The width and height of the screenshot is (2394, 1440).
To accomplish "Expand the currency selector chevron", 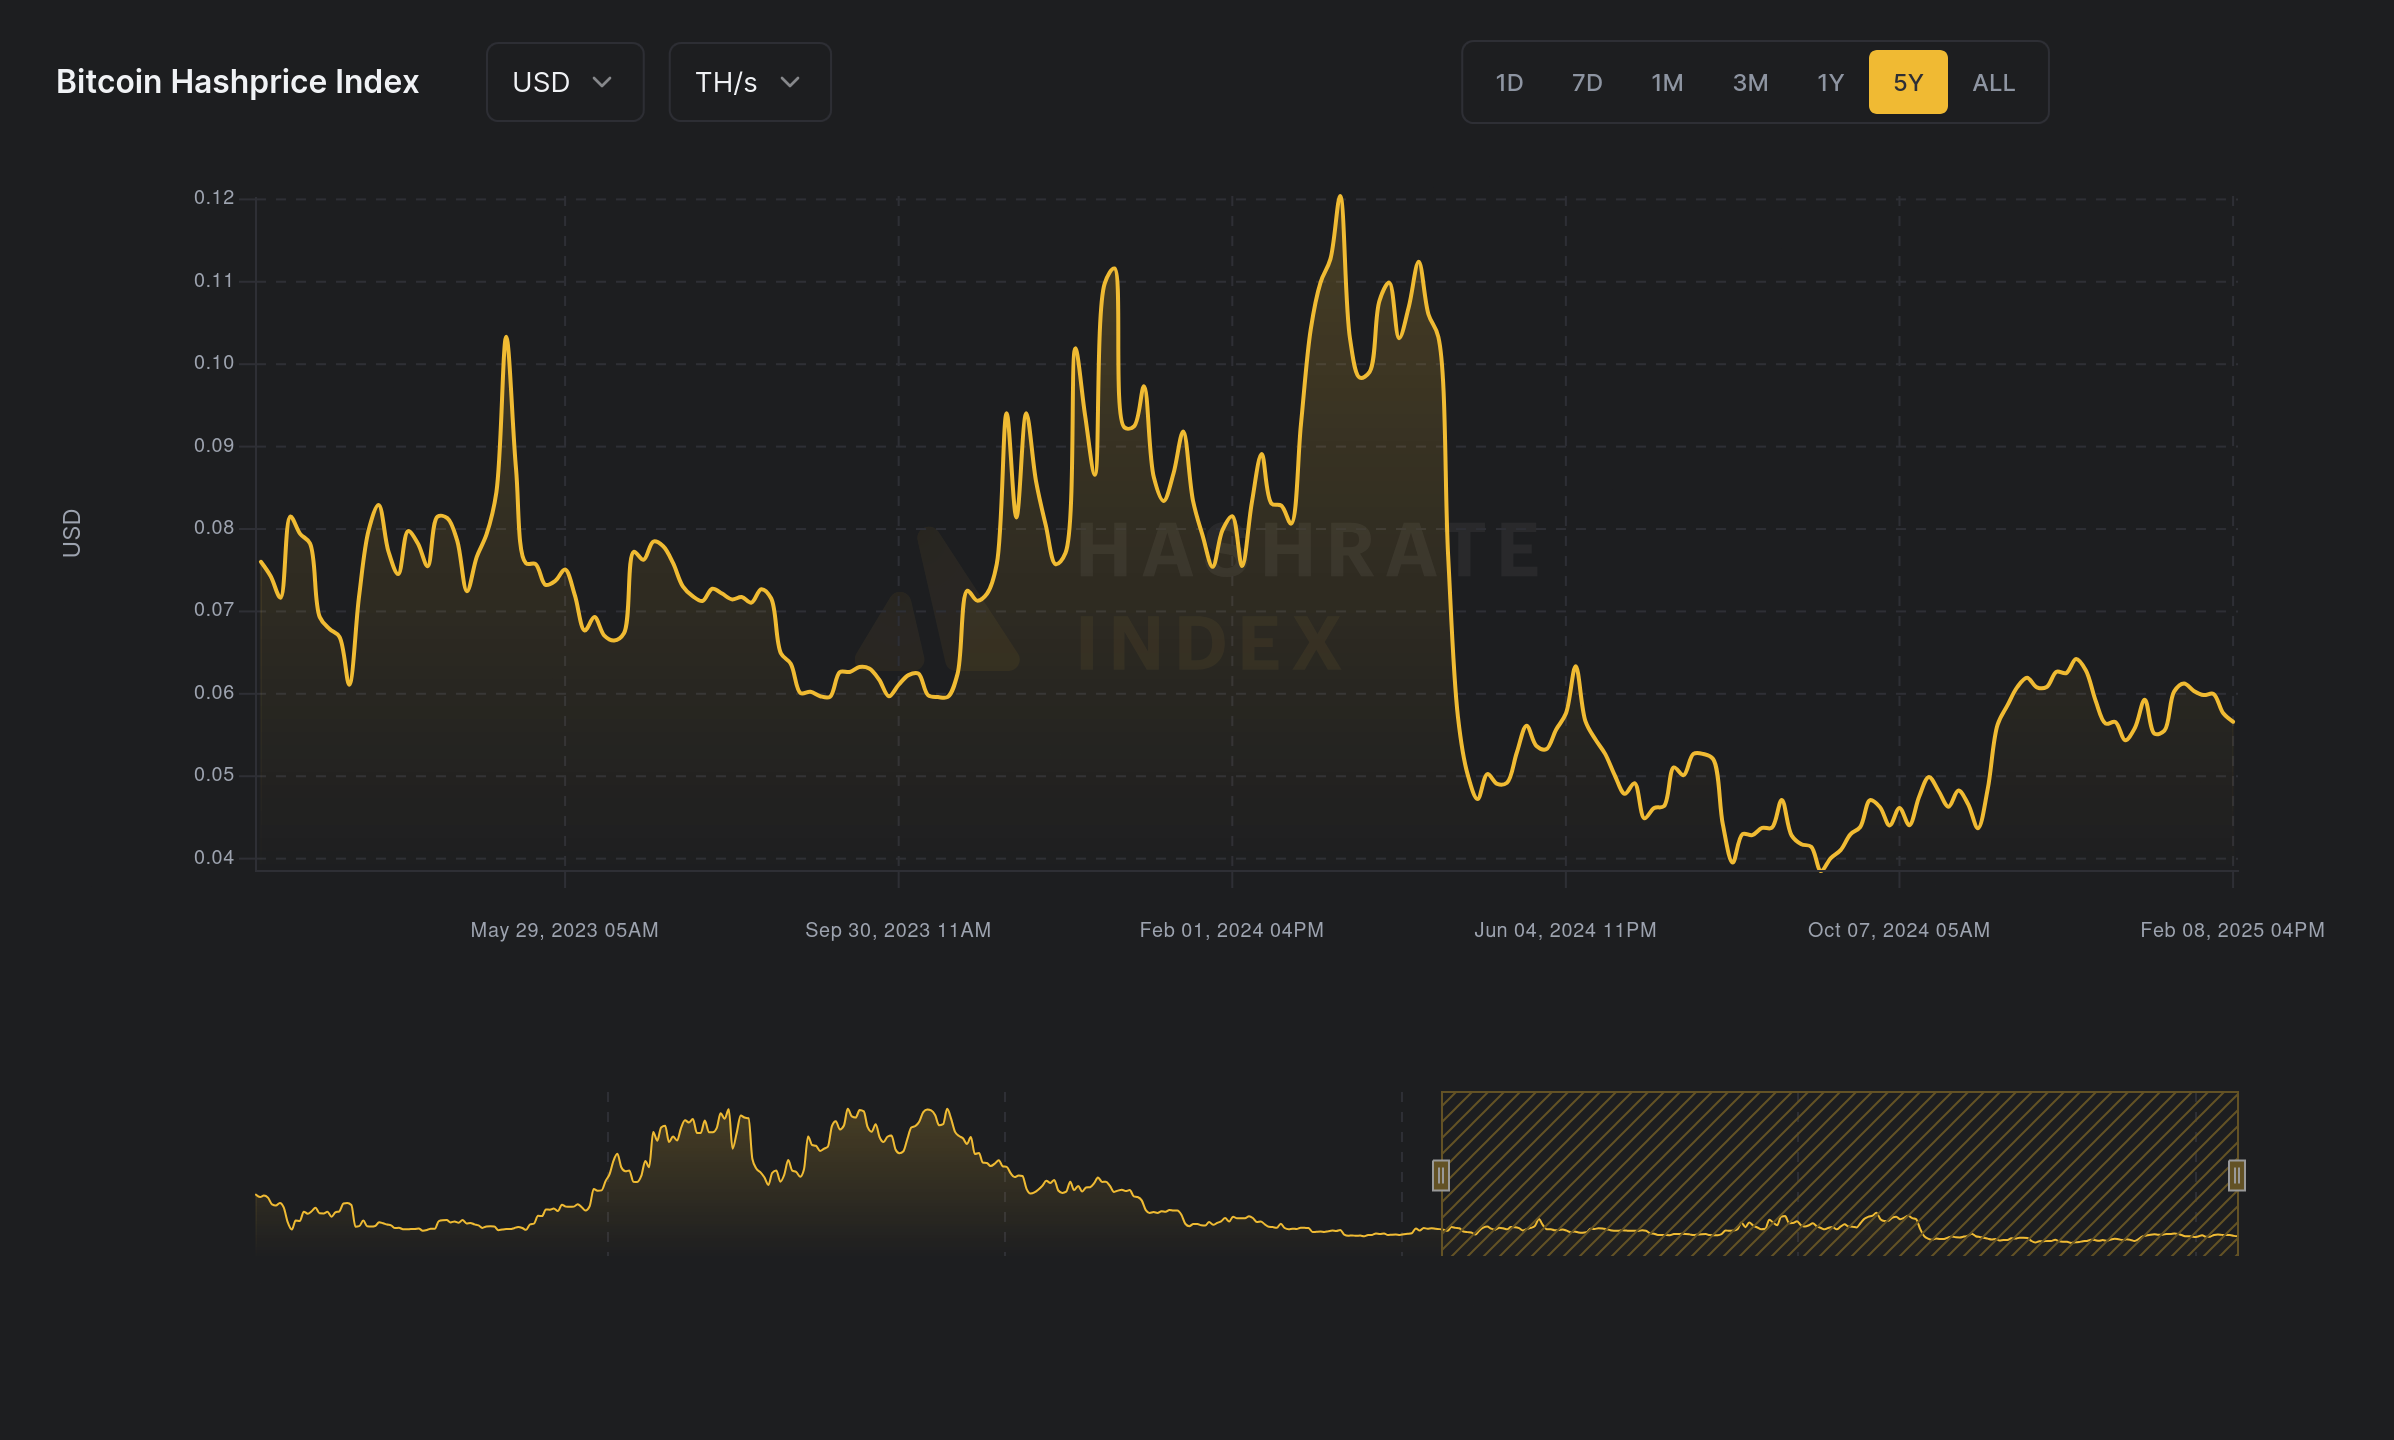I will pyautogui.click(x=603, y=83).
